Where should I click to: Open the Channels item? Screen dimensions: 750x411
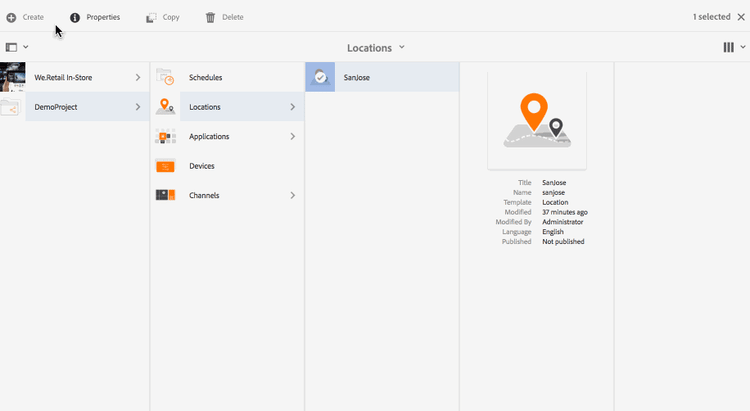204,195
